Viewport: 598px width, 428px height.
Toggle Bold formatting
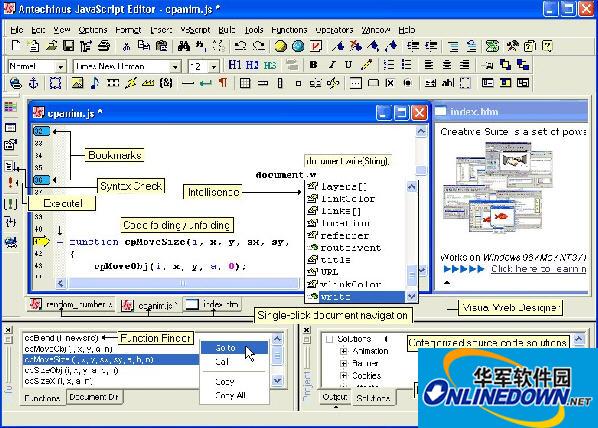313,65
